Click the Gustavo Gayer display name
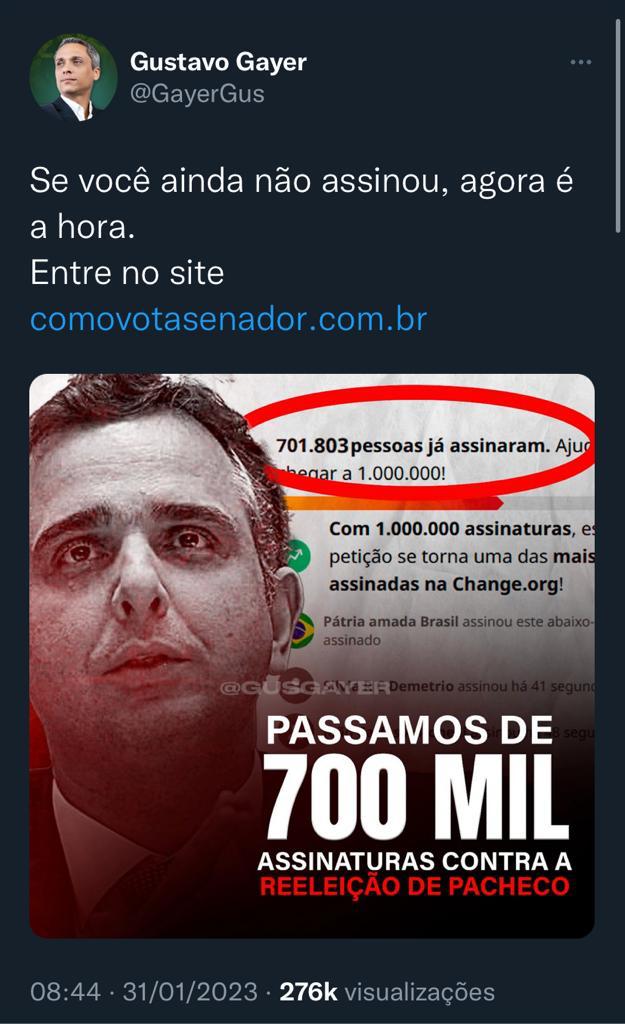The height and width of the screenshot is (1024, 625). (218, 62)
